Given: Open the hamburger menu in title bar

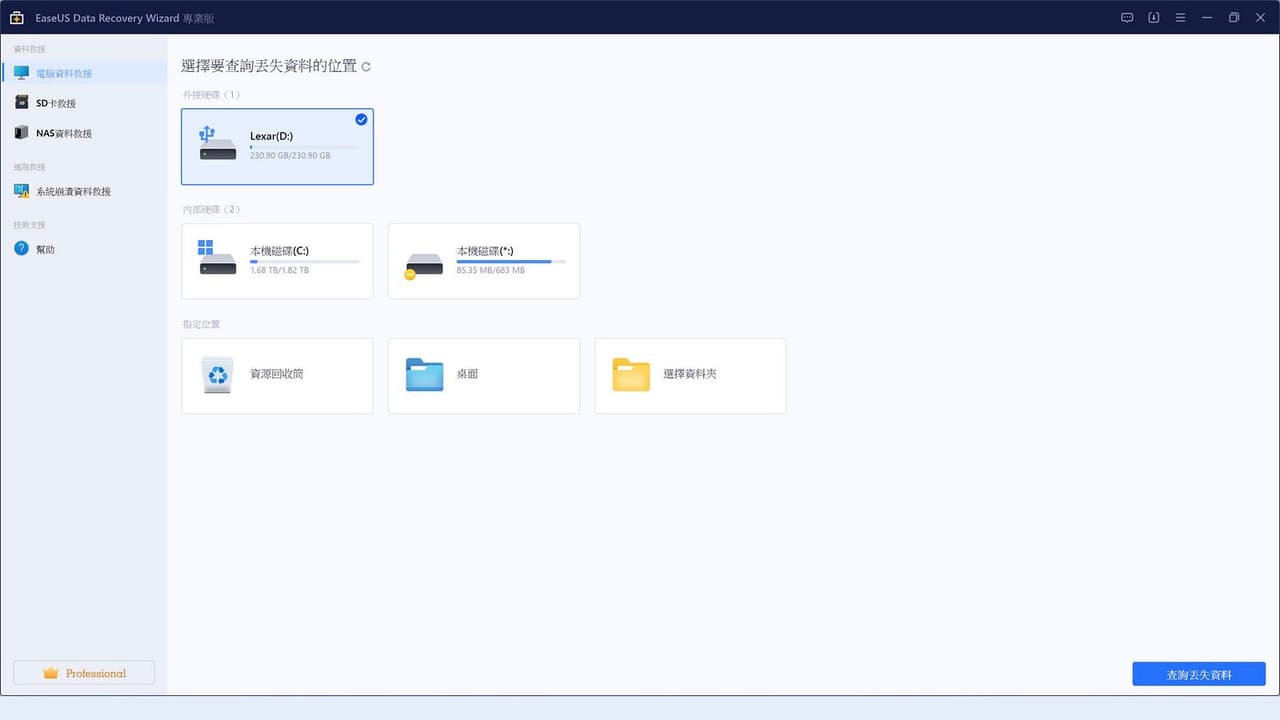Looking at the screenshot, I should pos(1180,18).
